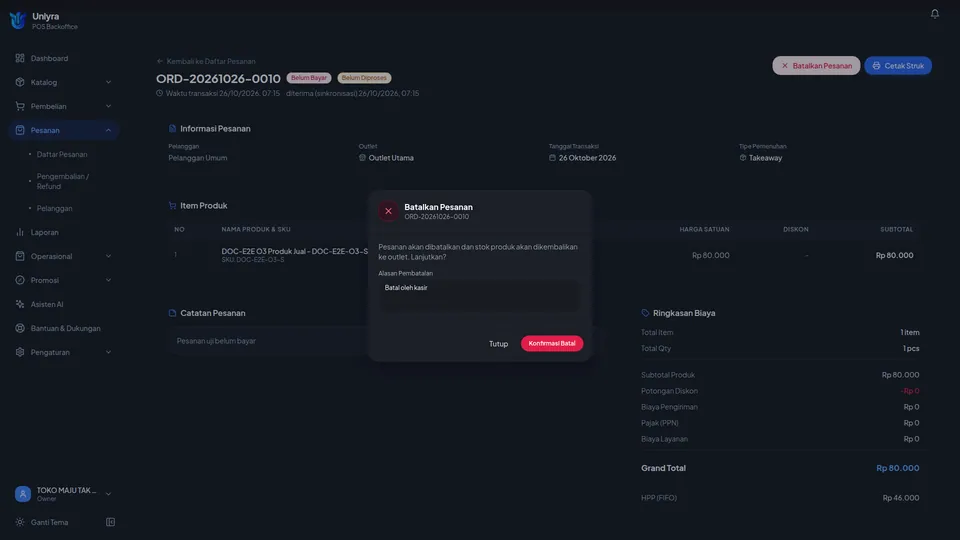Click red X icon in dialog header
This screenshot has width=960, height=540.
pos(388,211)
